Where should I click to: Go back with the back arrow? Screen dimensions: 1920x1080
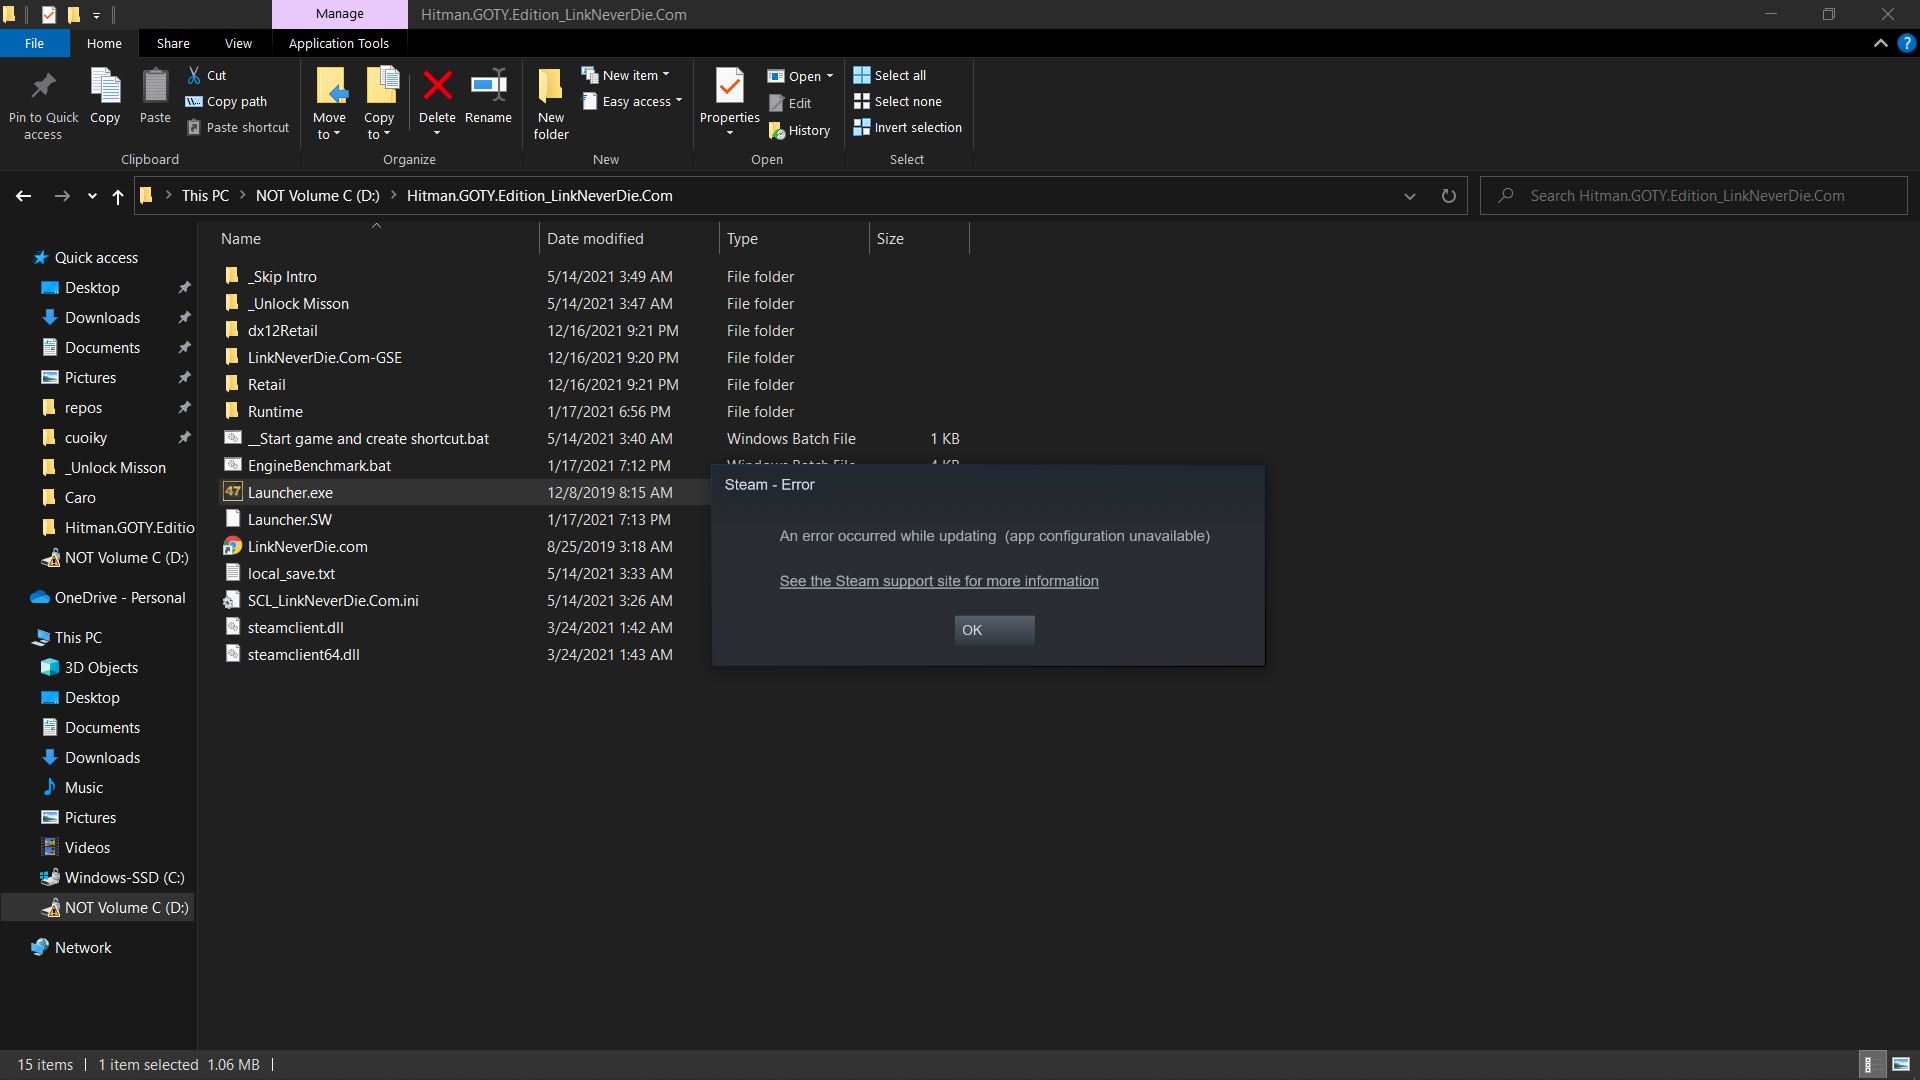tap(24, 196)
